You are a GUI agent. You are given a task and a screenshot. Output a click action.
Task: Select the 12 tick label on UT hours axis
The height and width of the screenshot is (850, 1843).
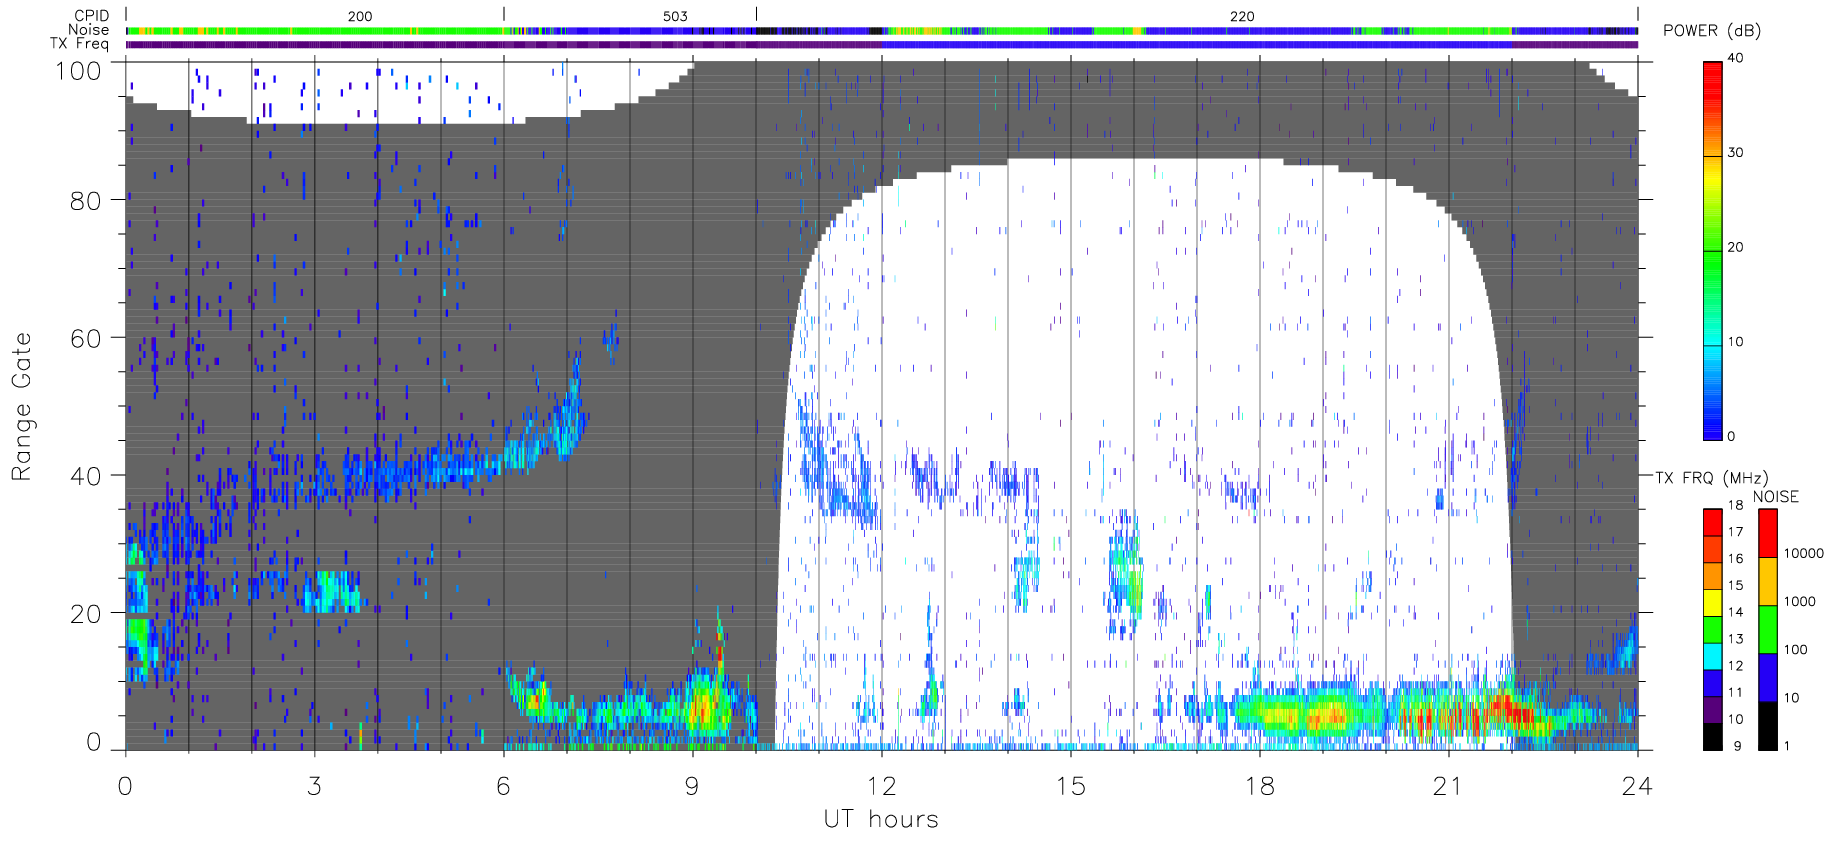881,786
